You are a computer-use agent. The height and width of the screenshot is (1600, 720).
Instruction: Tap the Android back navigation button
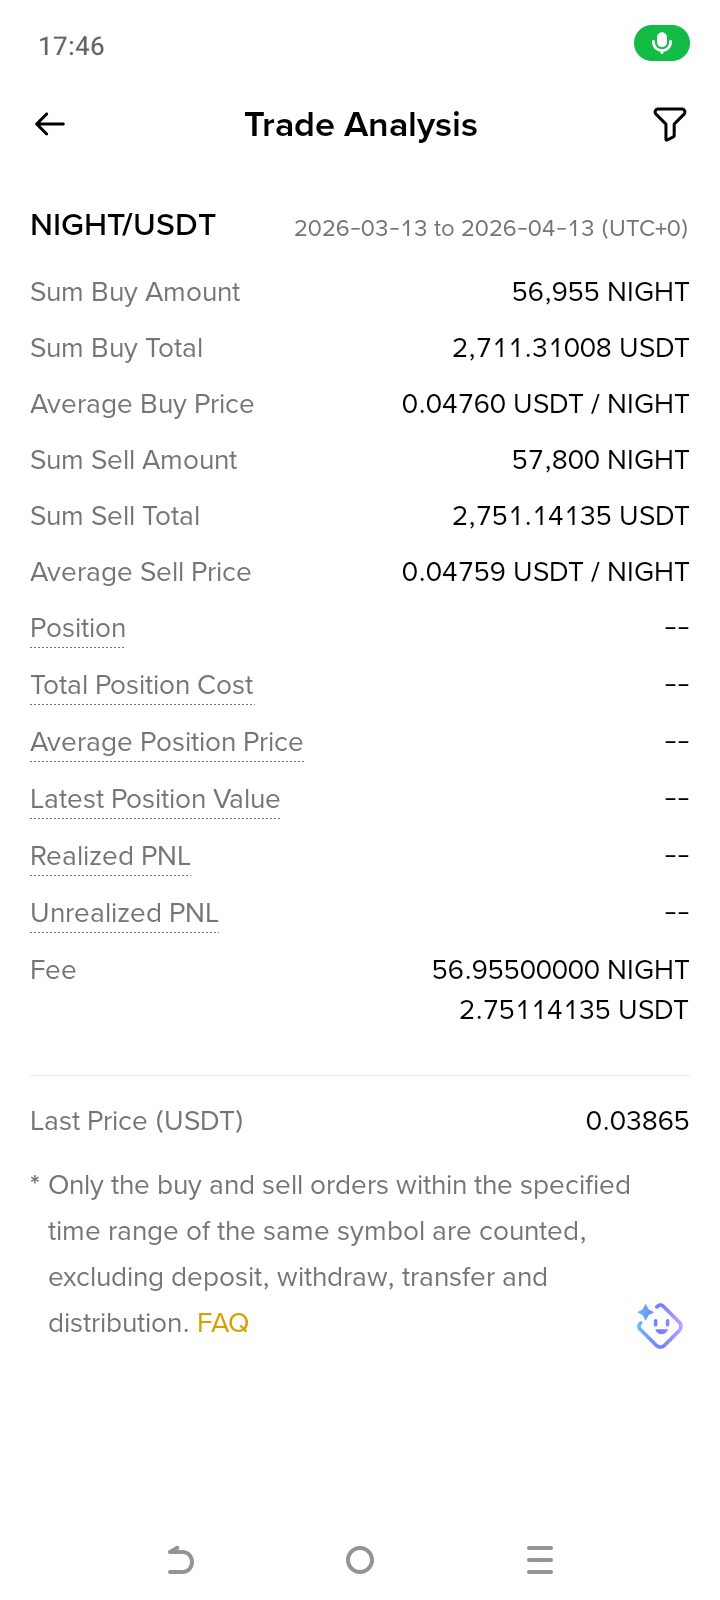(180, 1560)
